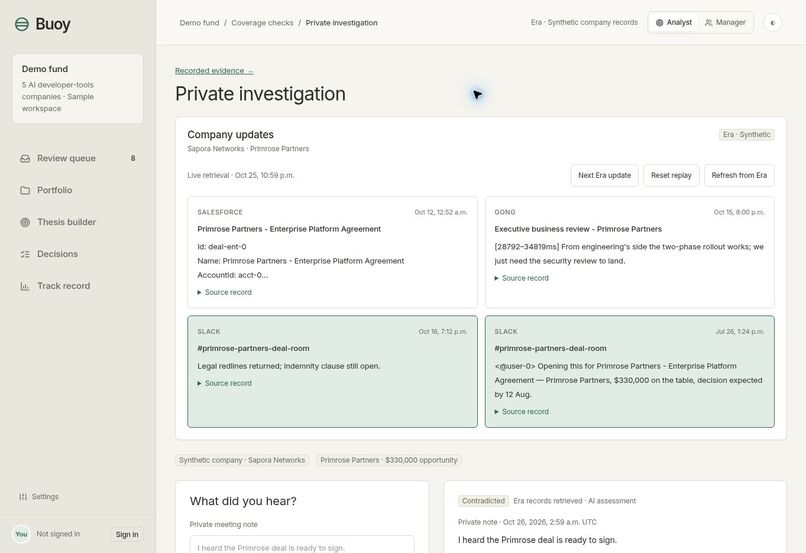The height and width of the screenshot is (553, 806).
Task: Toggle the theme switch icon
Action: click(773, 23)
